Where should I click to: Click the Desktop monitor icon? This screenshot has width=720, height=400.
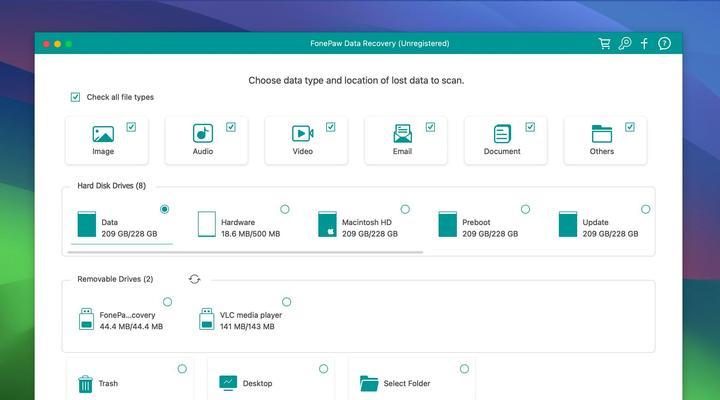[228, 383]
